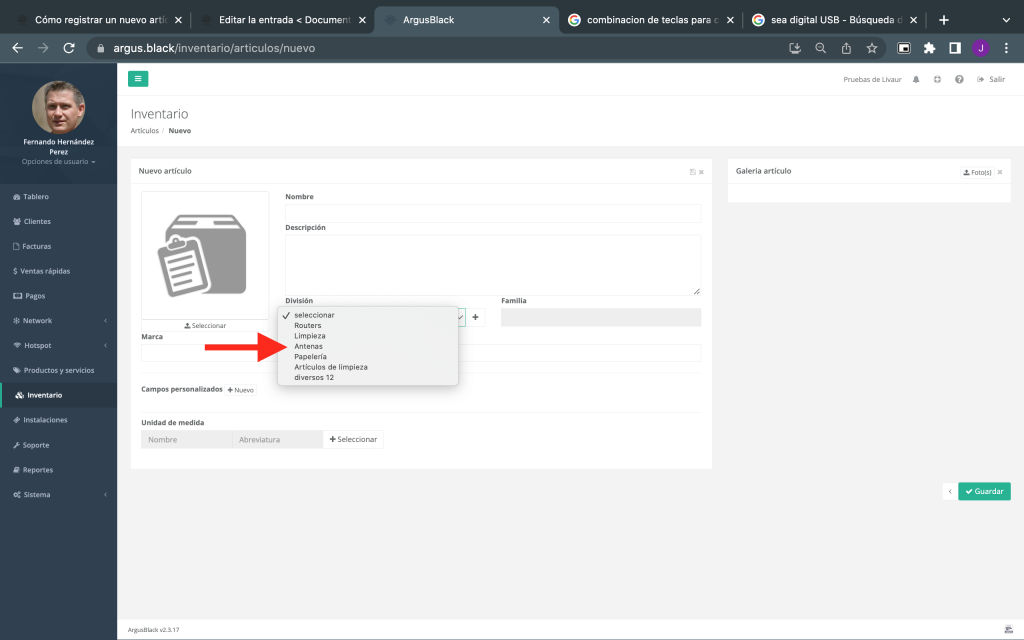Close the Galería artículo panel
1024x640 pixels.
coord(1000,172)
